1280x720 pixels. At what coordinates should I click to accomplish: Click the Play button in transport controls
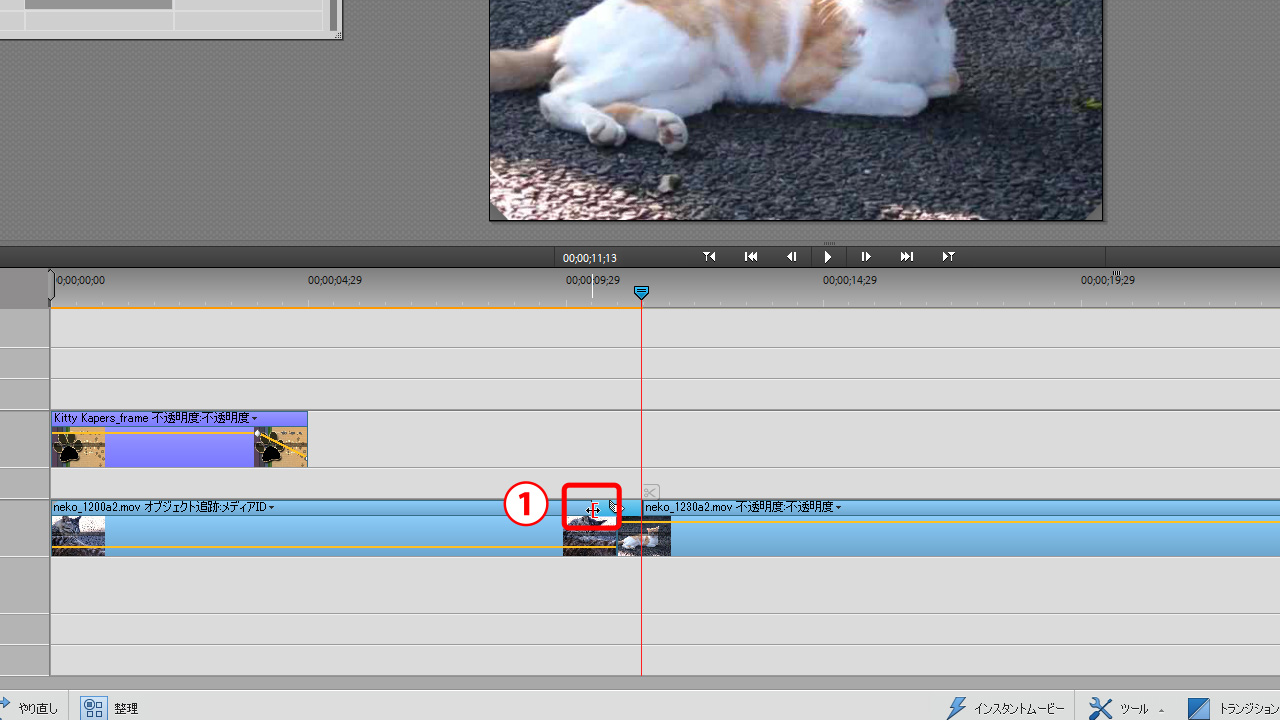828,257
